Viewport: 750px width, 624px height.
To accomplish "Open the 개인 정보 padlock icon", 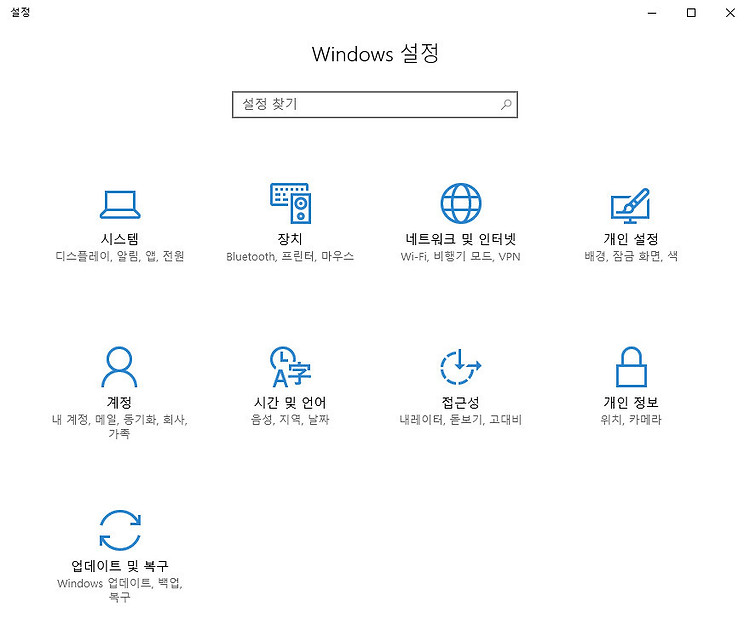I will pos(631,367).
